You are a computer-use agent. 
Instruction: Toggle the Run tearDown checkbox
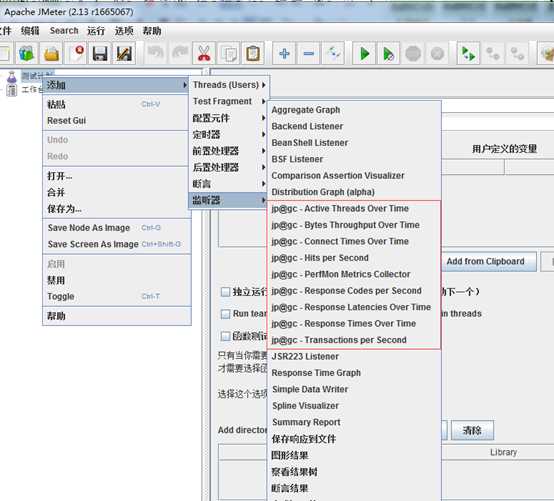[x=225, y=314]
